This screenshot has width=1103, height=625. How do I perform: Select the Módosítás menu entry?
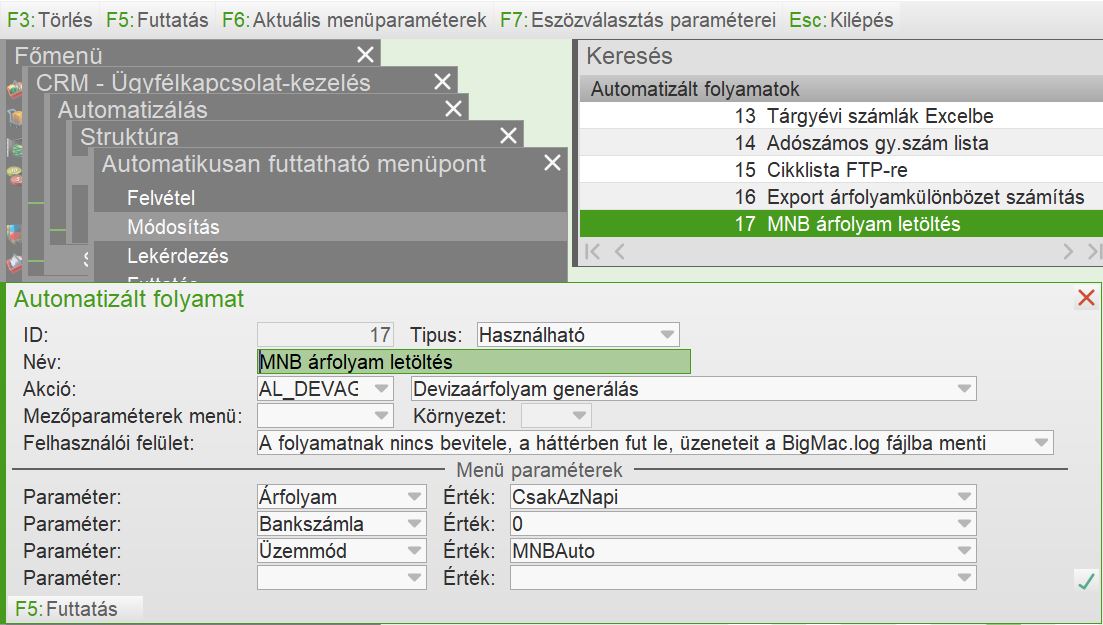[x=330, y=227]
